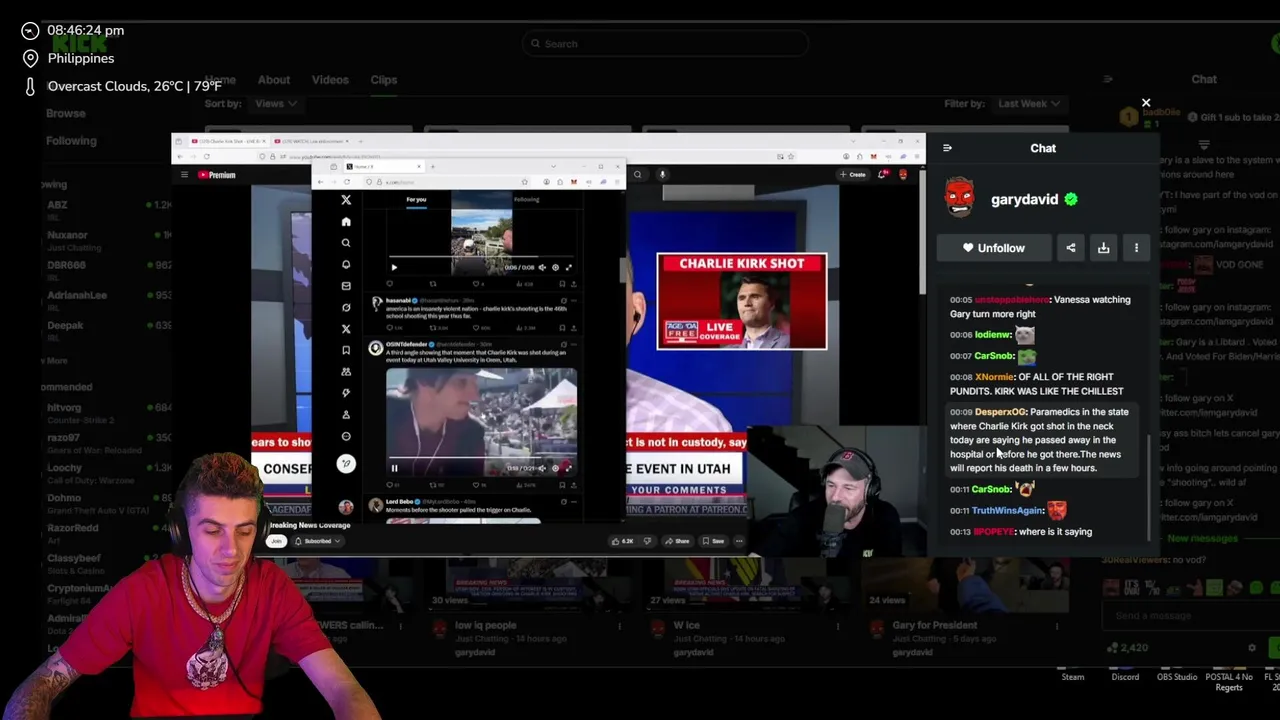The height and width of the screenshot is (720, 1280).
Task: Bookmark the hasanabi tweet
Action: pyautogui.click(x=563, y=327)
